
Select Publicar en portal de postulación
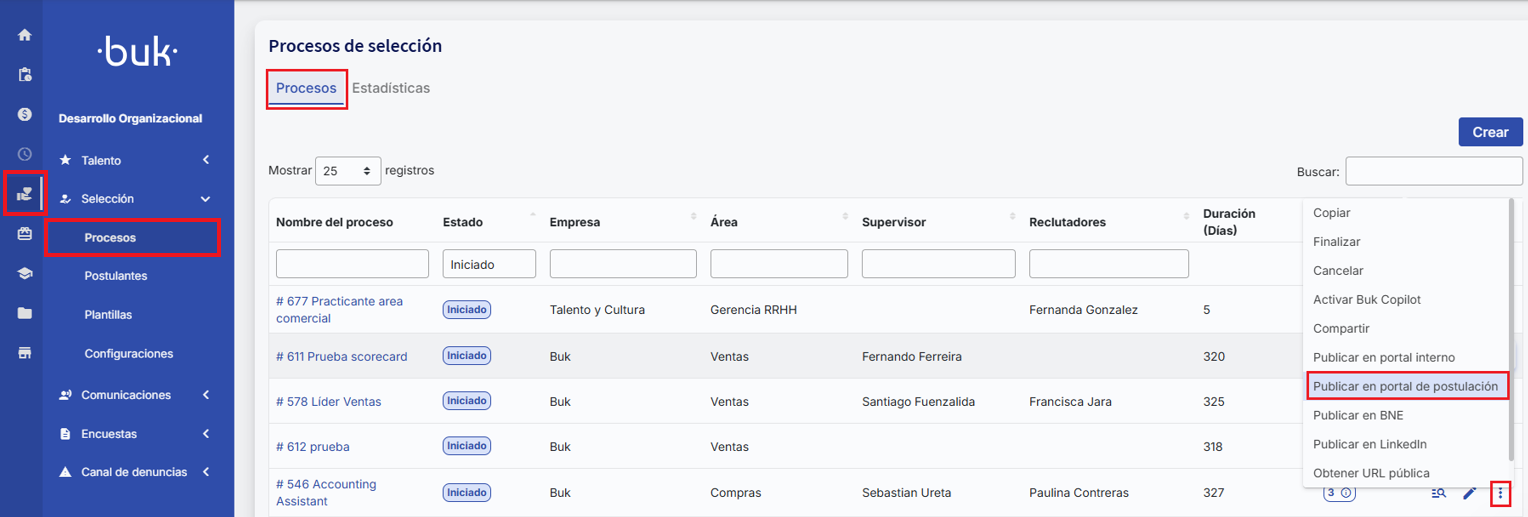tap(1405, 386)
